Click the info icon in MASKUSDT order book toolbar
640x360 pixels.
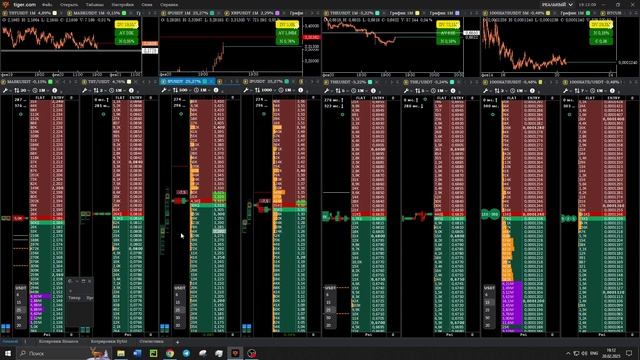coord(54,90)
